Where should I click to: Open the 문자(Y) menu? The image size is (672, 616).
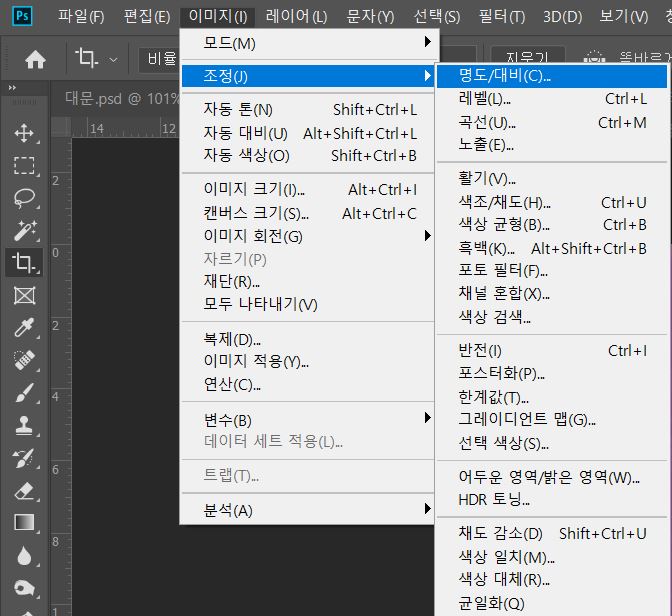[370, 17]
